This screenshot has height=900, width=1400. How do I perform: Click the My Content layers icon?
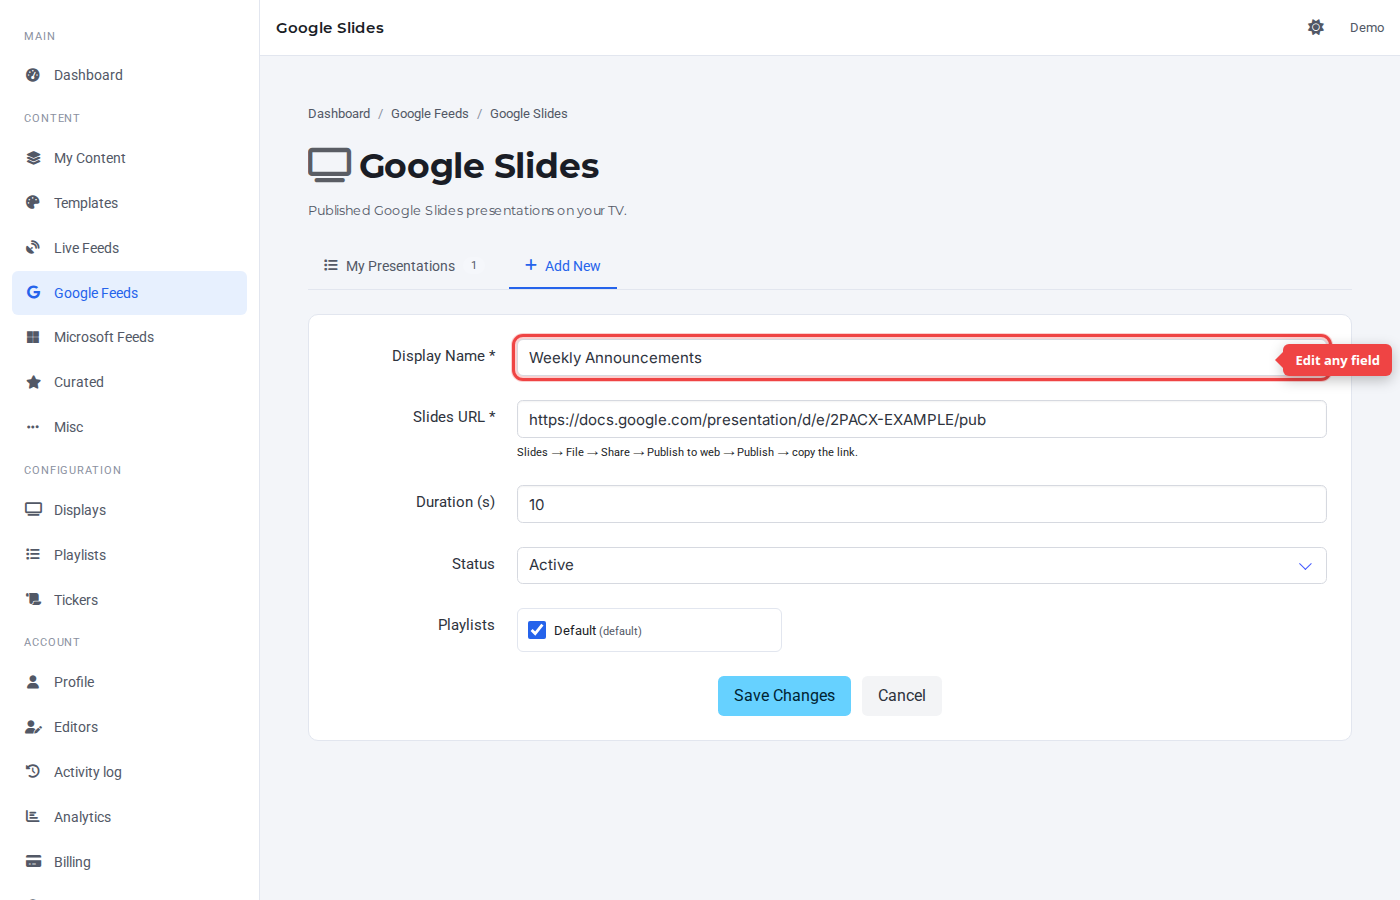coord(33,158)
